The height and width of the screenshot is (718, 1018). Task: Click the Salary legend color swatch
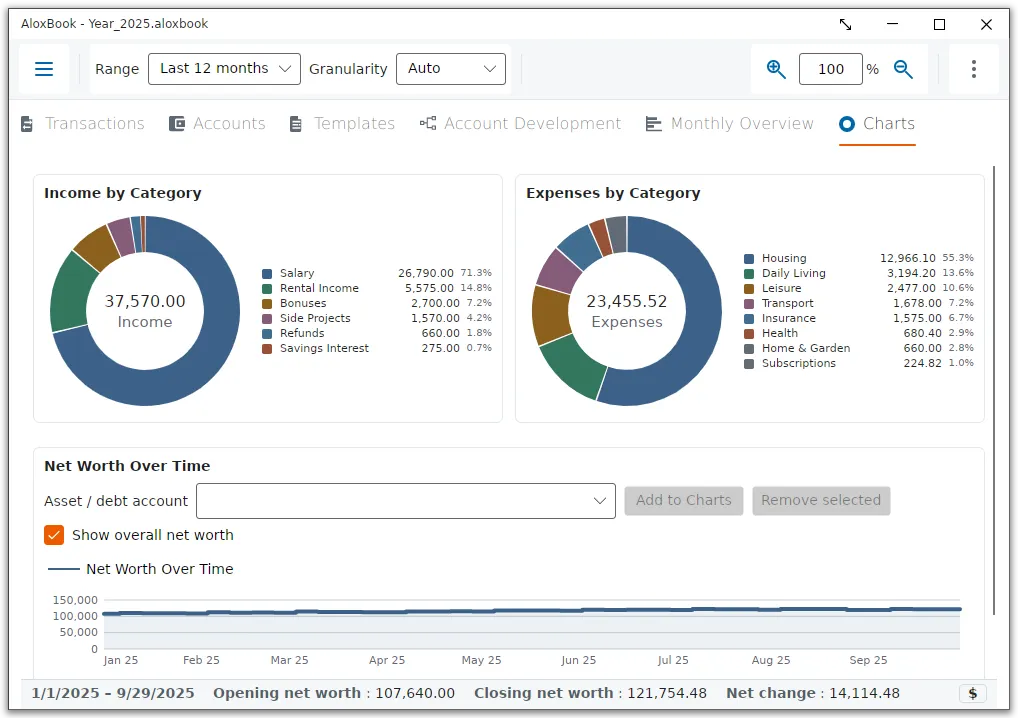(267, 273)
